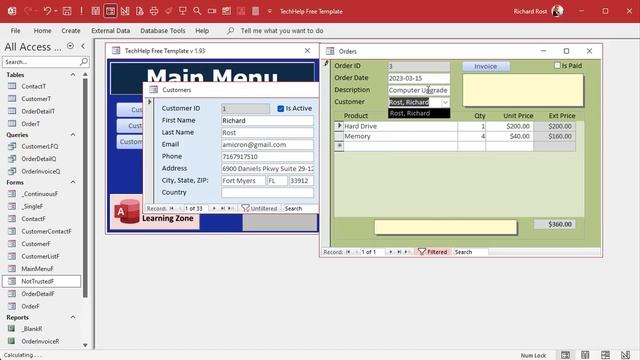640x360 pixels.
Task: Click the Description field in Orders
Action: click(x=419, y=90)
